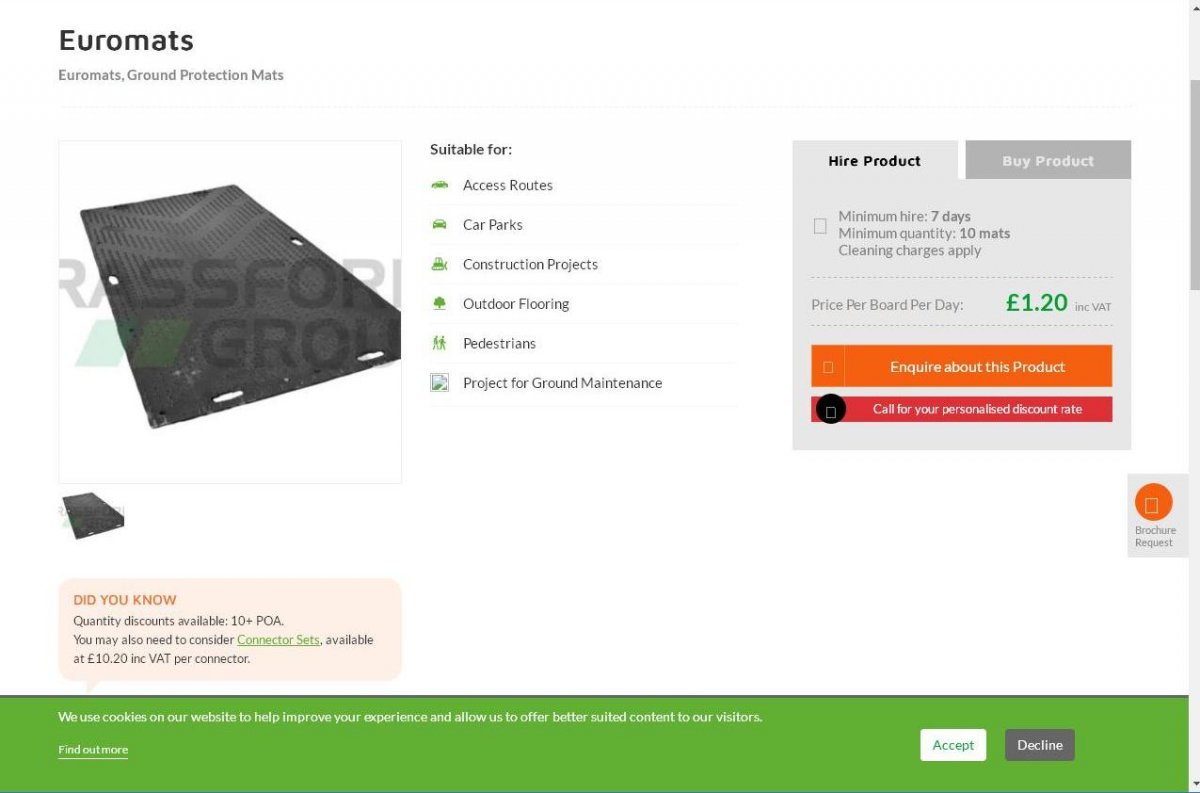Click the black phone circle icon
The image size is (1200, 793).
[x=831, y=409]
